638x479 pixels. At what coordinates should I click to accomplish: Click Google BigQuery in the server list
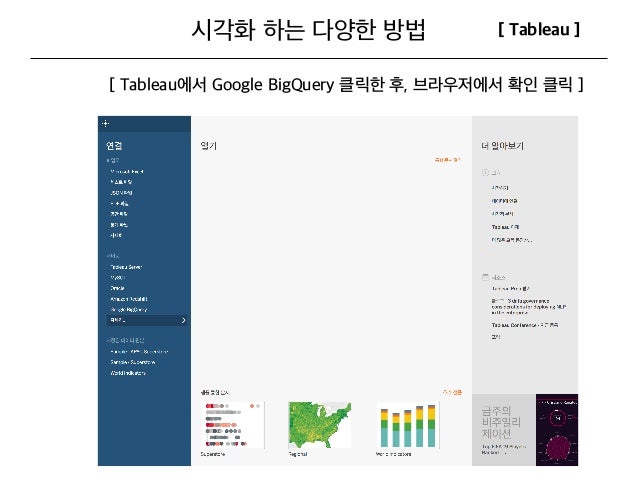click(x=129, y=309)
